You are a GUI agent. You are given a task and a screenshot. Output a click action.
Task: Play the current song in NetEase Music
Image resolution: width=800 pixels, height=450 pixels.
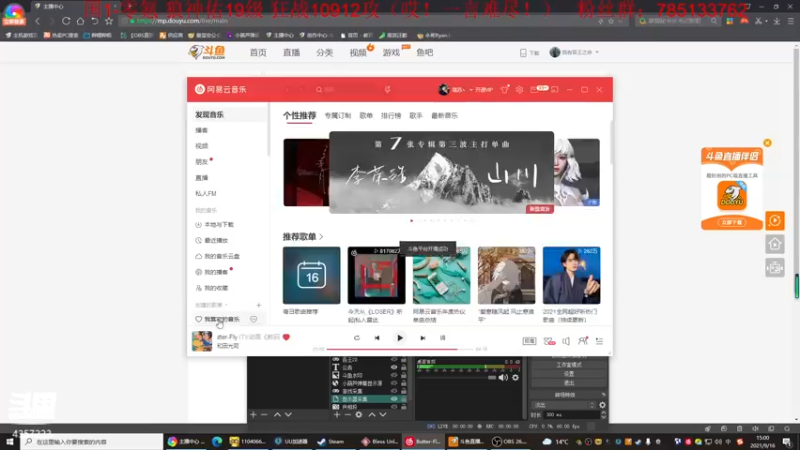(x=399, y=338)
